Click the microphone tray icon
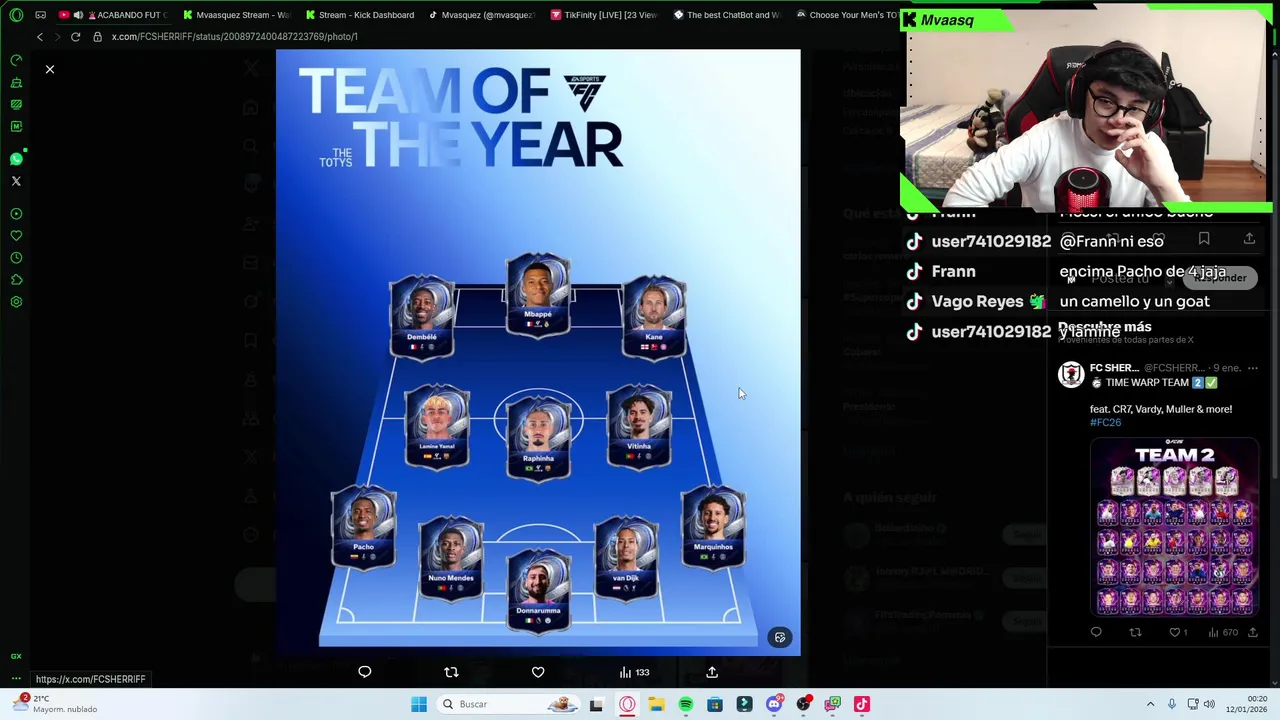1280x720 pixels. 1172,704
